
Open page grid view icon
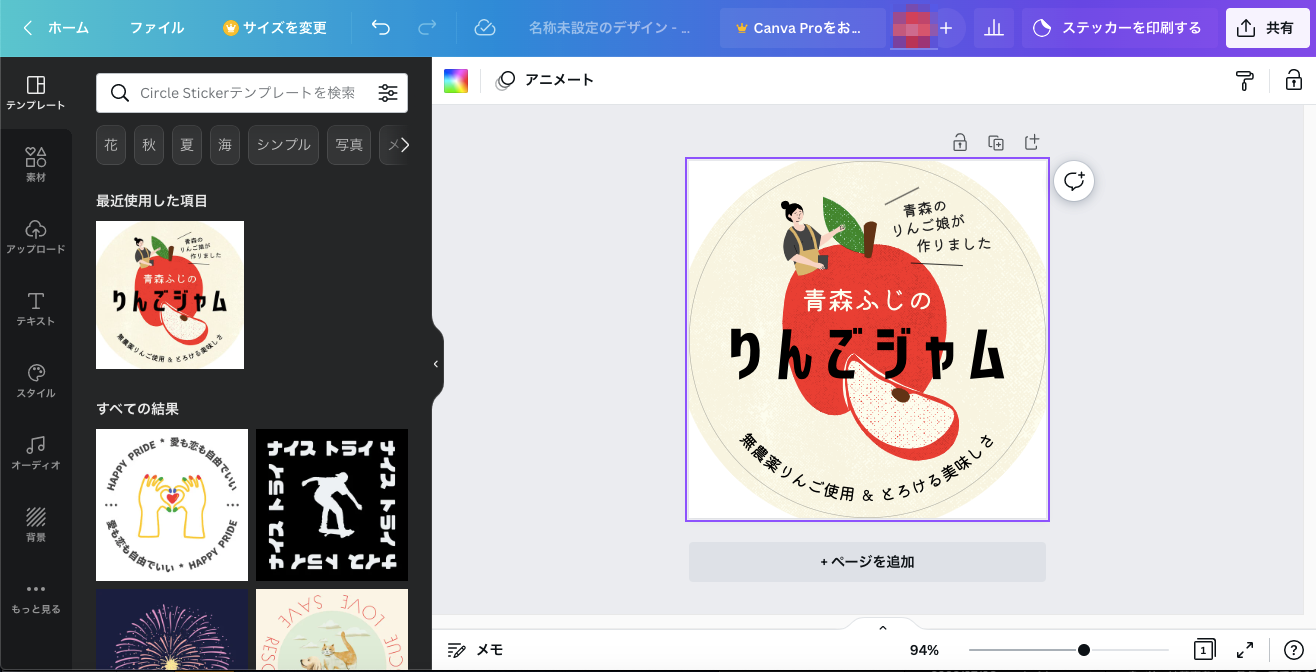coord(1204,650)
